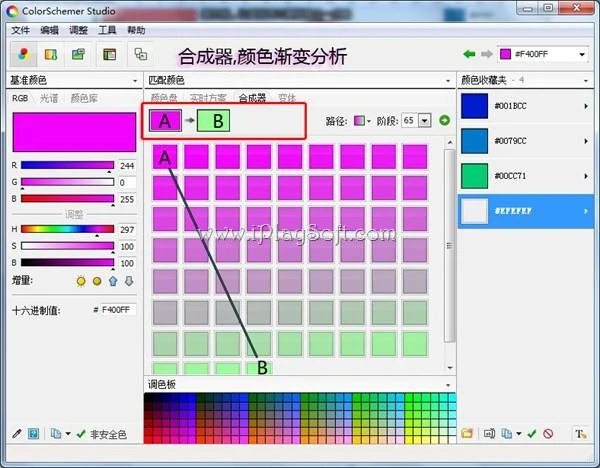The height and width of the screenshot is (468, 600).
Task: Click the red prohibit icon in favorites
Action: pyautogui.click(x=548, y=434)
